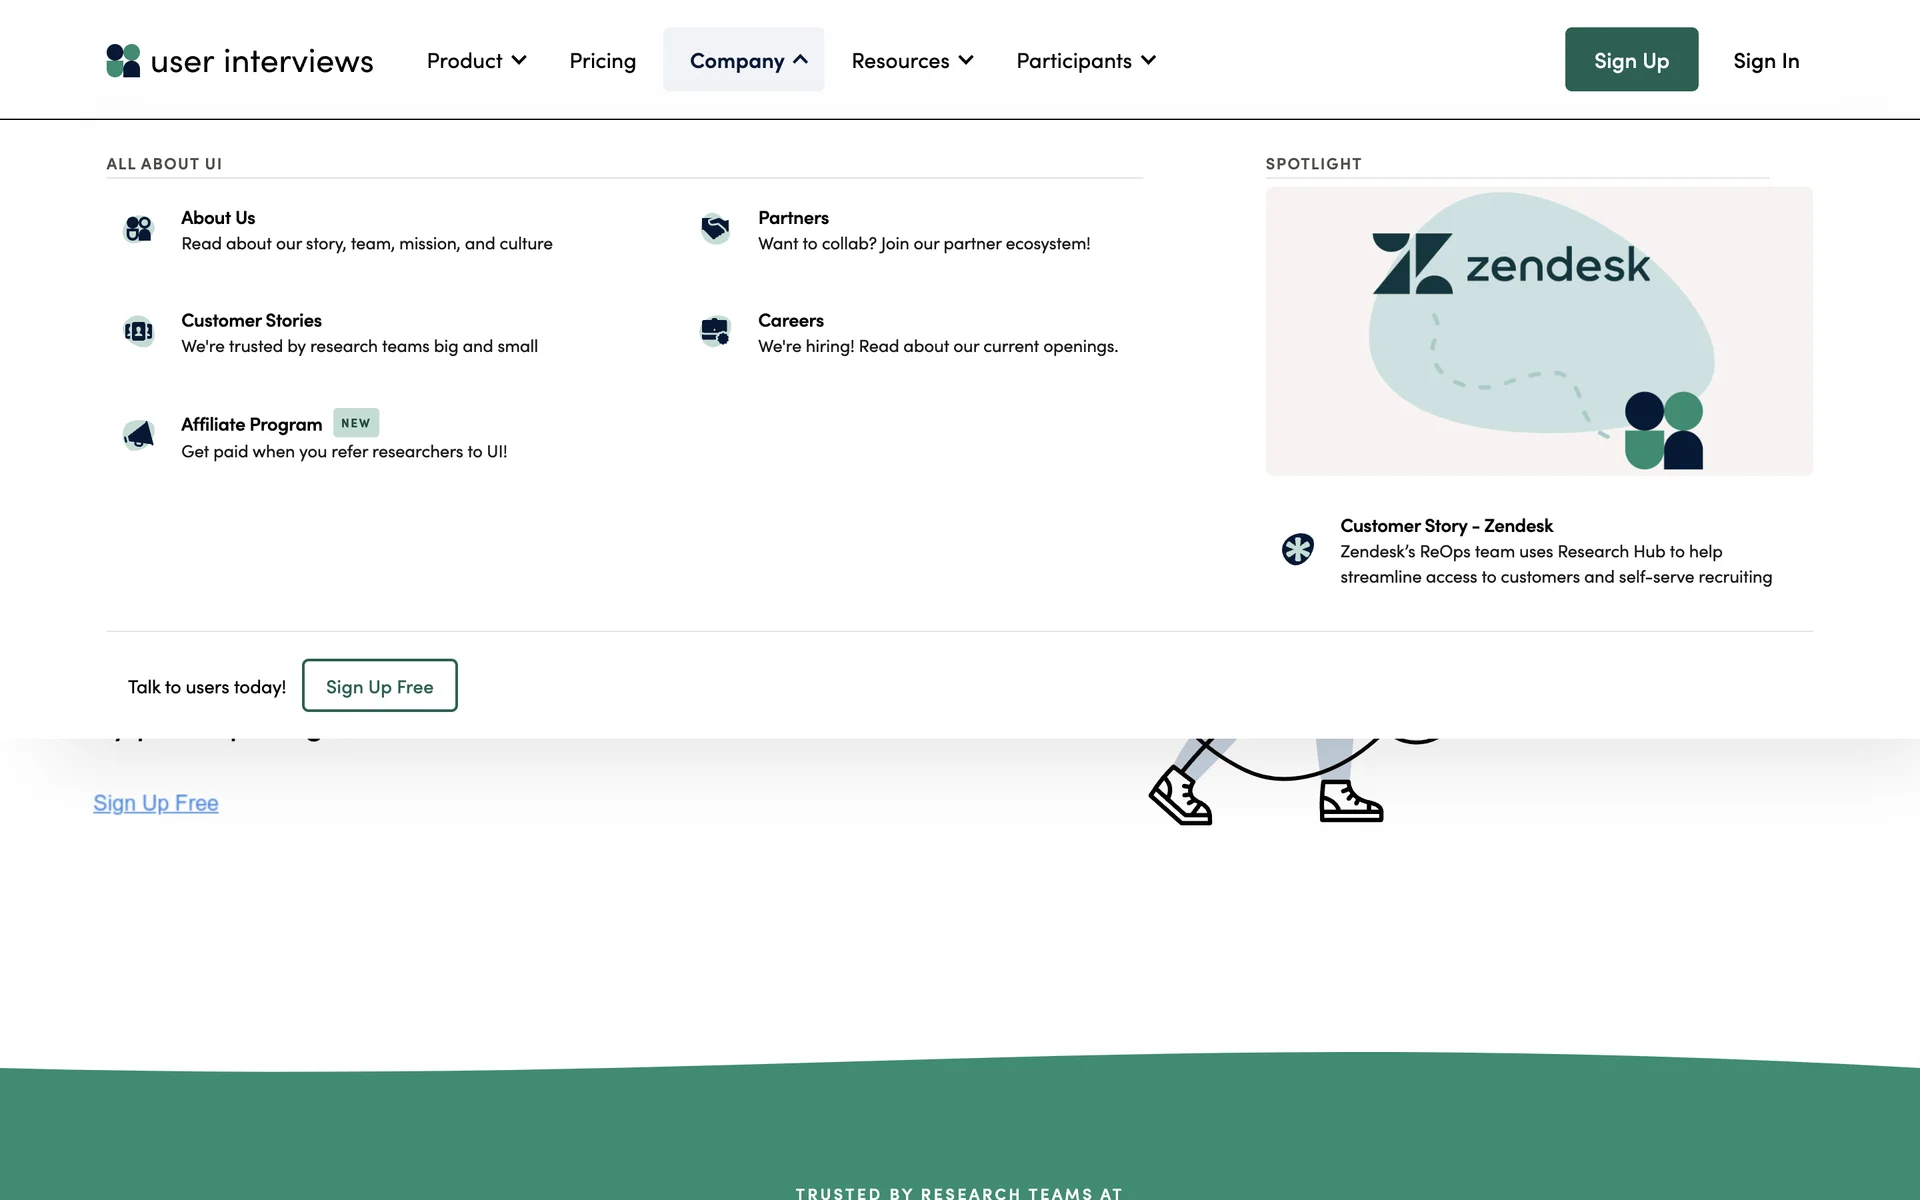Click the green Sign Up button
This screenshot has height=1200, width=1920.
click(1631, 60)
